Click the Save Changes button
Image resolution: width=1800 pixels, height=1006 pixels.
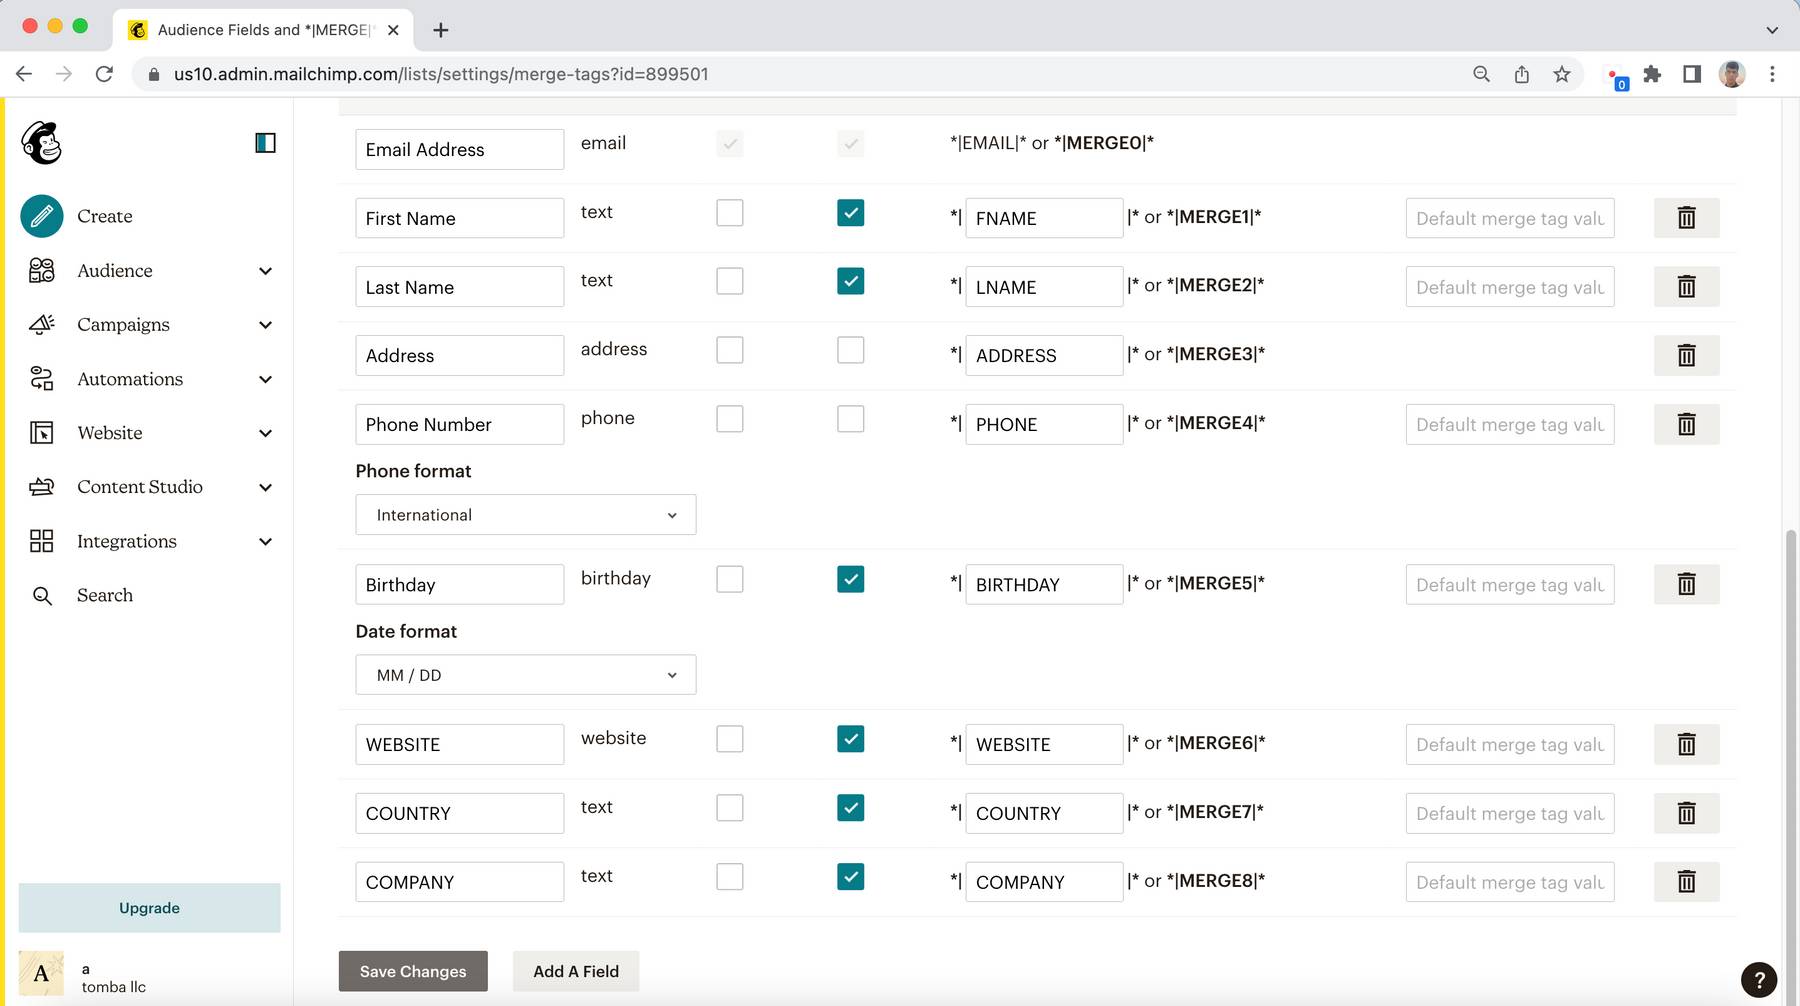coord(413,971)
